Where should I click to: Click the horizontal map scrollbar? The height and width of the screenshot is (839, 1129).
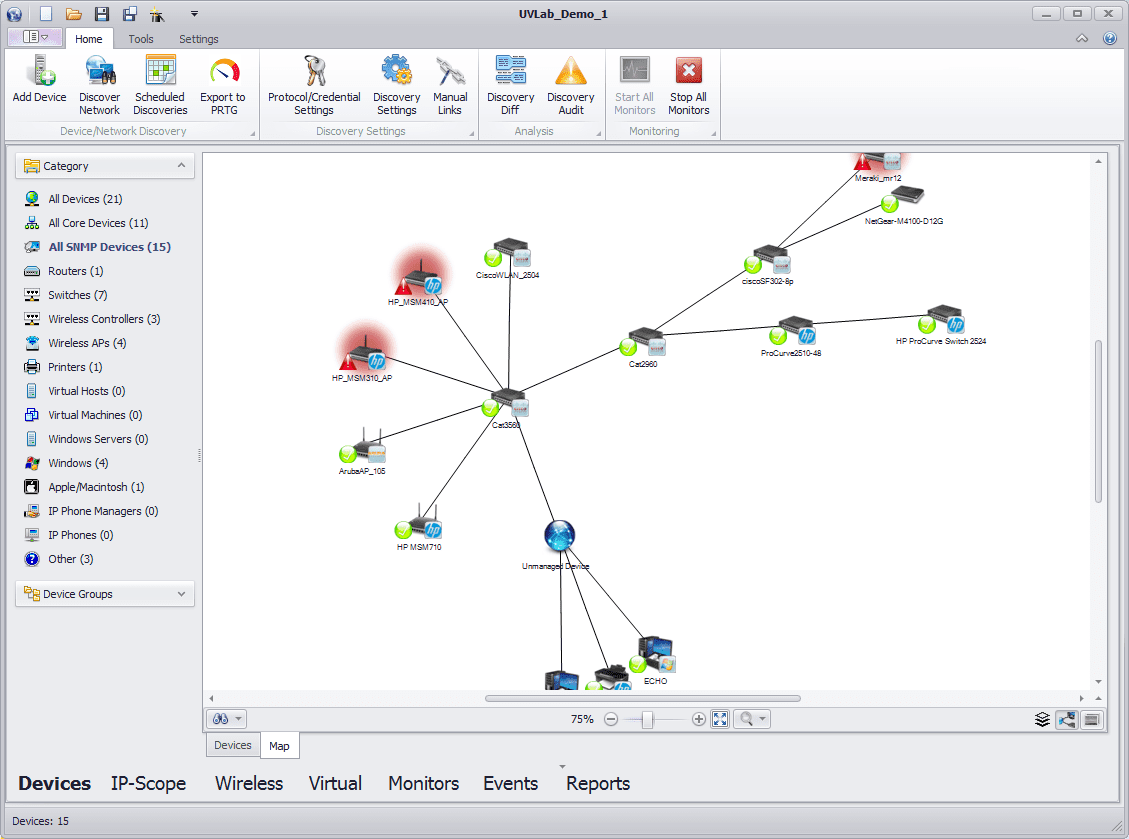pos(643,698)
